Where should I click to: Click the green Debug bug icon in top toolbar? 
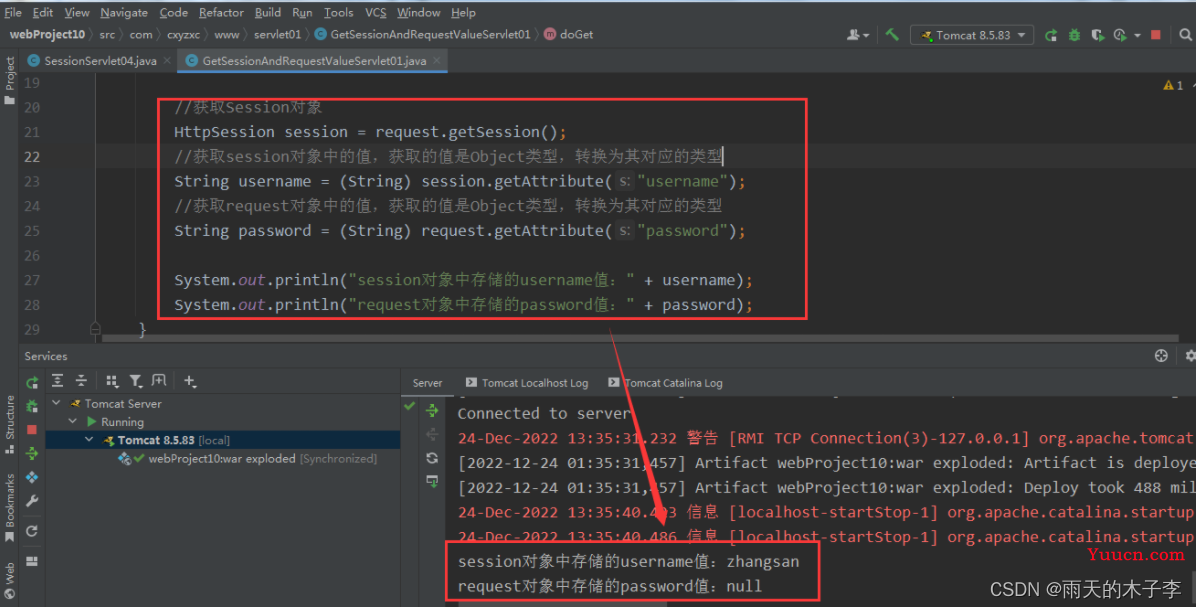(x=1074, y=35)
